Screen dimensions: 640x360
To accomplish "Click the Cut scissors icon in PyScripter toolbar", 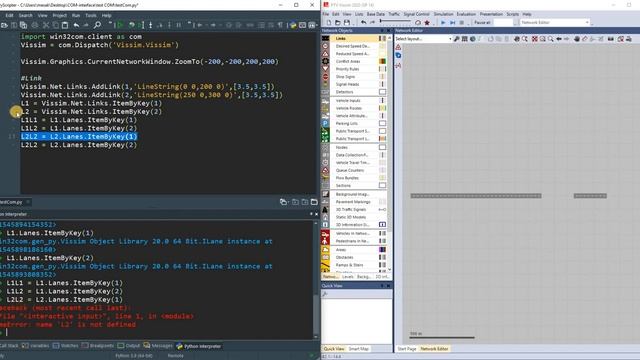I will 46,25.
